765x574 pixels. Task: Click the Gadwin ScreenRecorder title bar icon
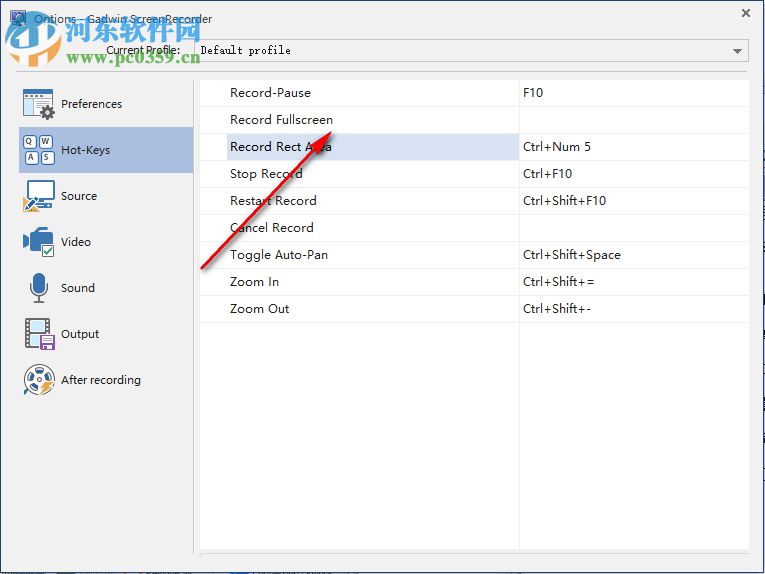[19, 18]
